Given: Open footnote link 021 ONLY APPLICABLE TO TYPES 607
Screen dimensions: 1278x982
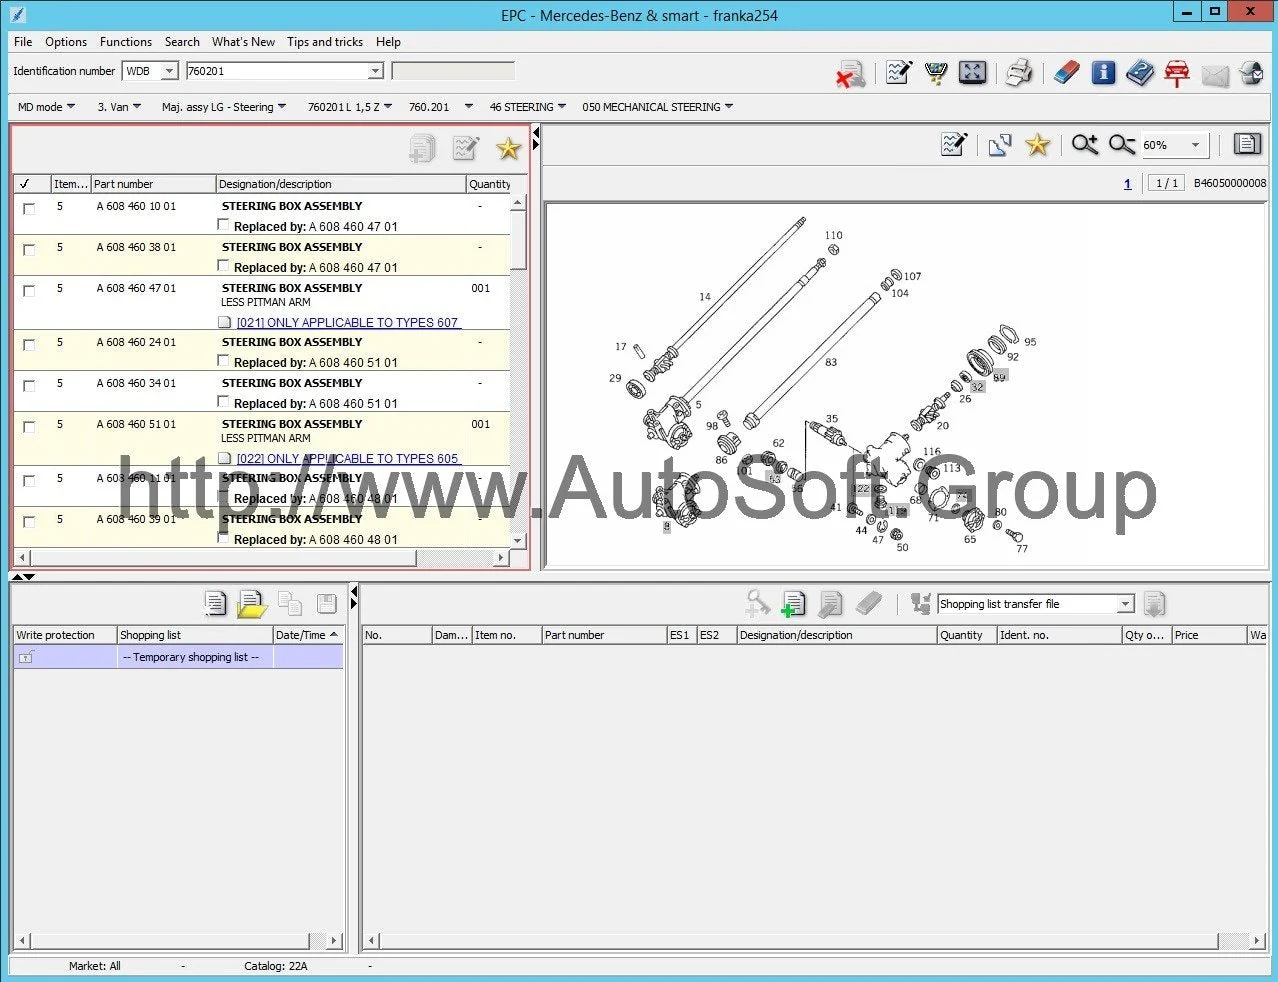Looking at the screenshot, I should pos(347,322).
